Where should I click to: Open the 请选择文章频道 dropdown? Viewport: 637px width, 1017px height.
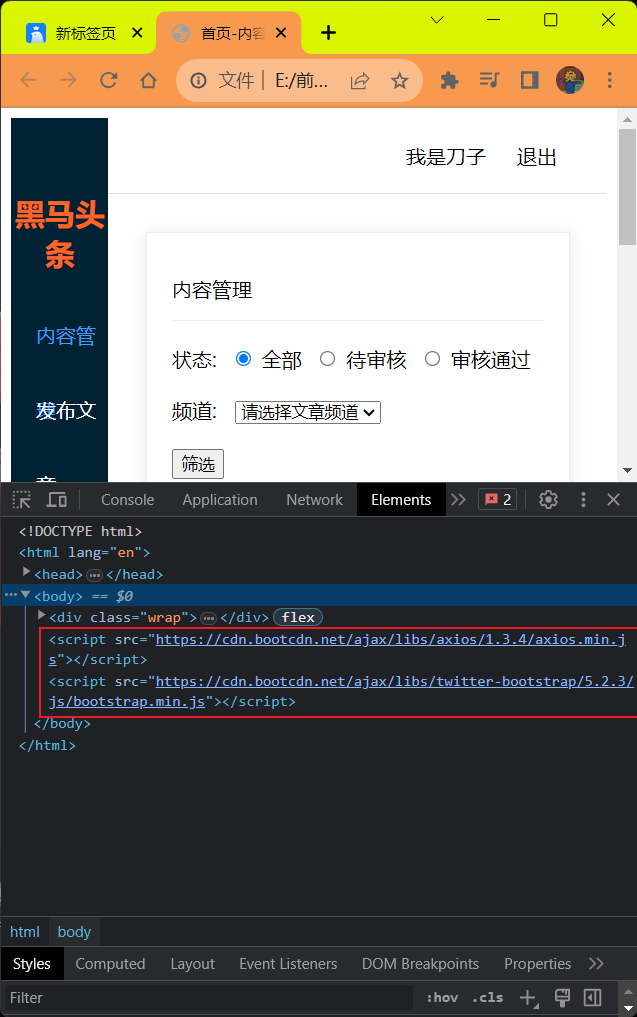pyautogui.click(x=308, y=413)
